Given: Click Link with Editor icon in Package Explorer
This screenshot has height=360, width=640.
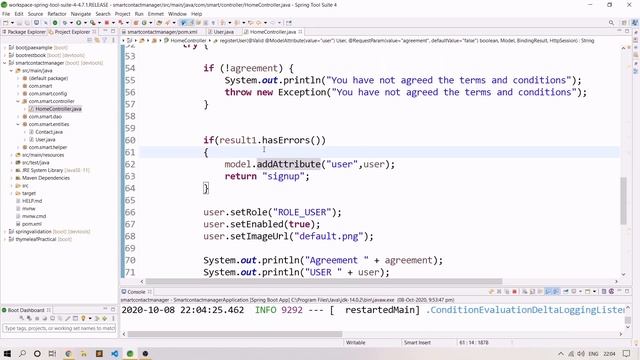Looking at the screenshot, I should tap(97, 40).
